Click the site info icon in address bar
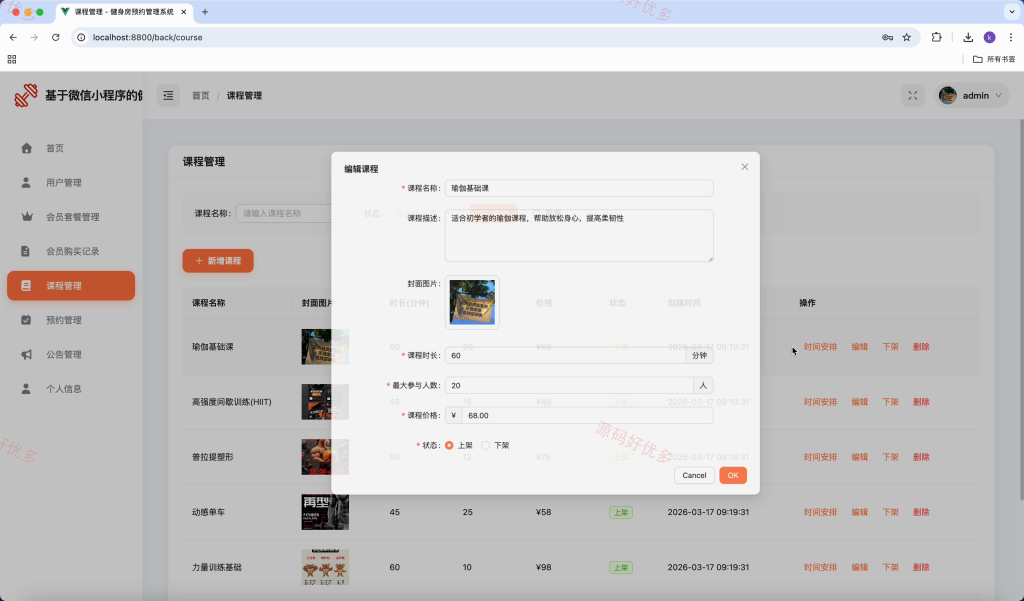Screen dimensions: 1024x601 (x=81, y=37)
